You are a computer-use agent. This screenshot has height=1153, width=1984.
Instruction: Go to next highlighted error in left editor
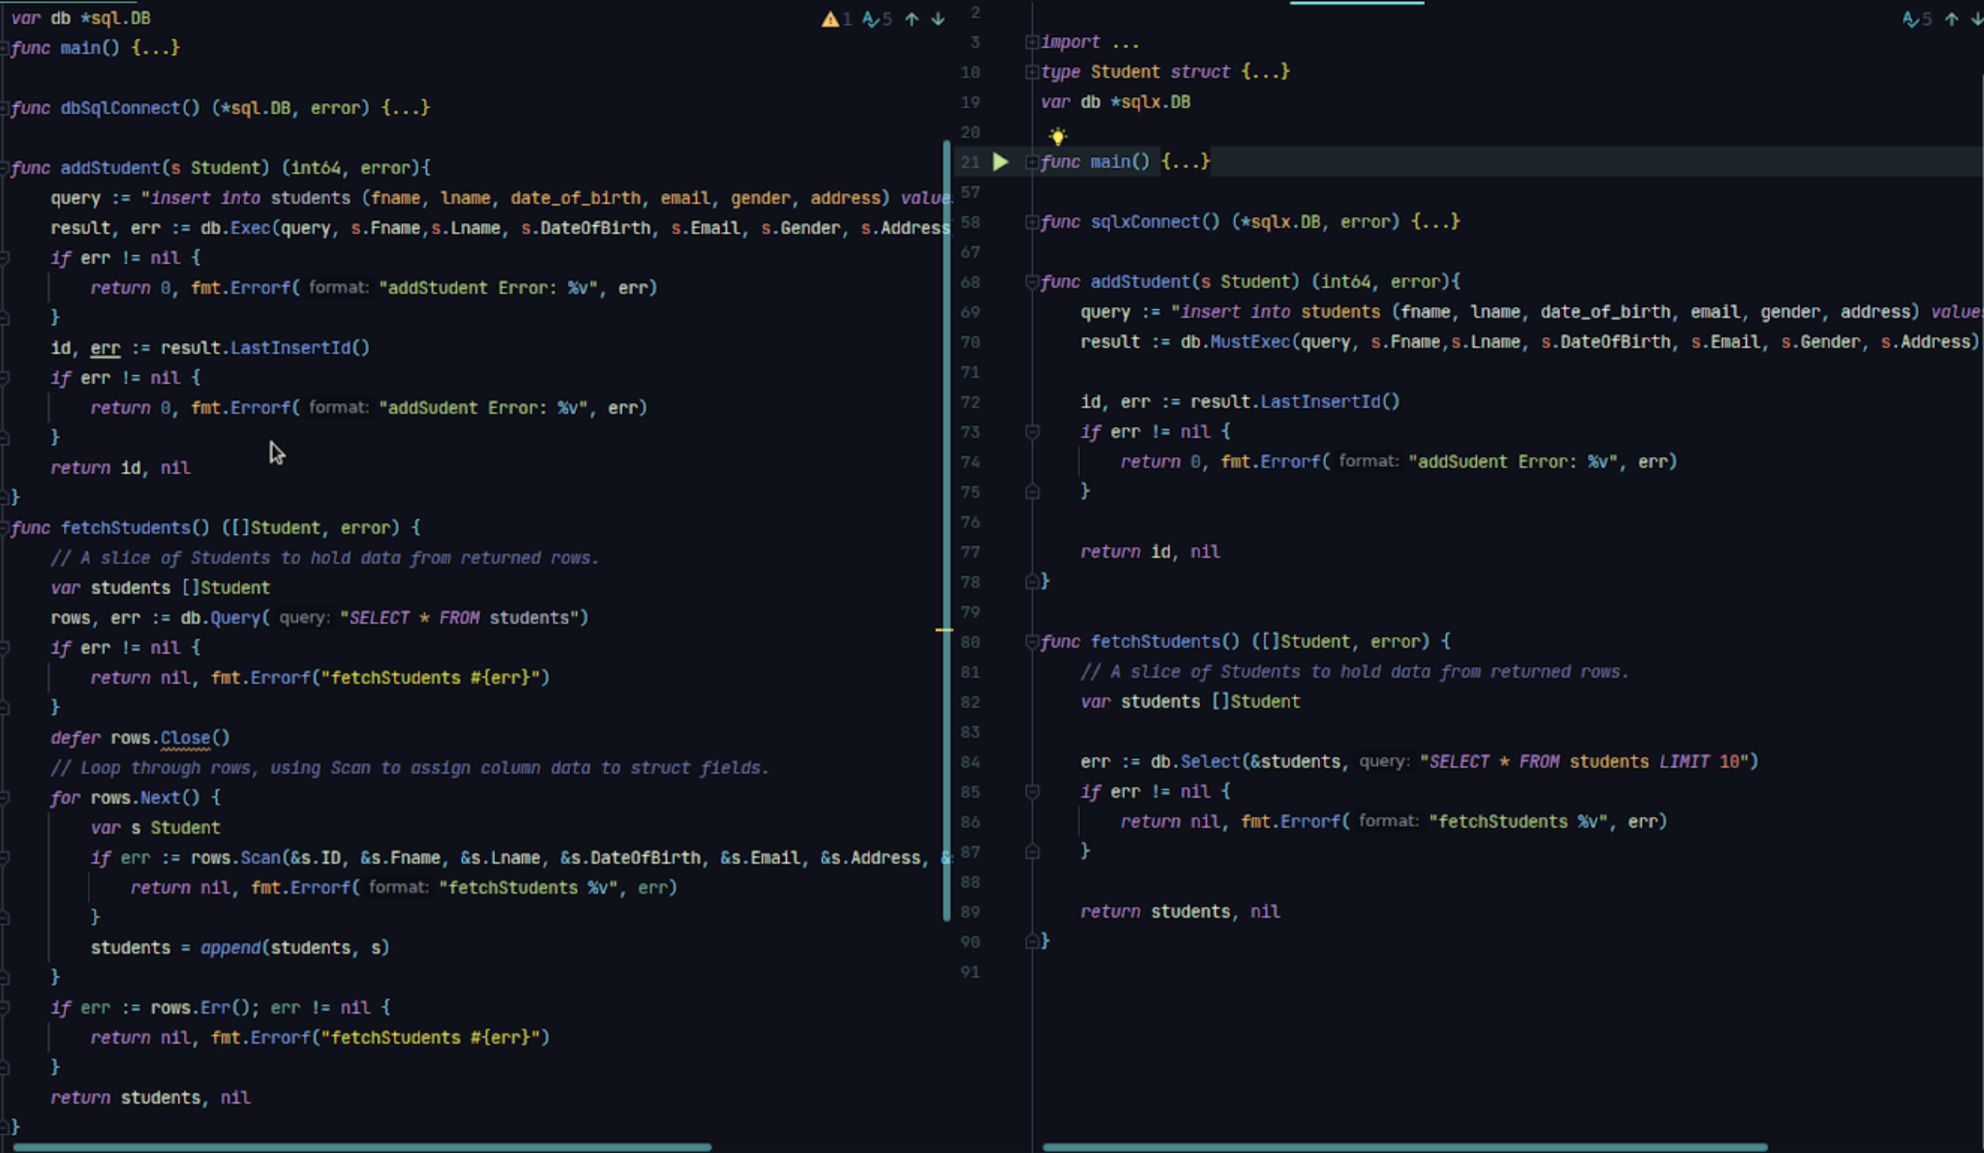[938, 19]
